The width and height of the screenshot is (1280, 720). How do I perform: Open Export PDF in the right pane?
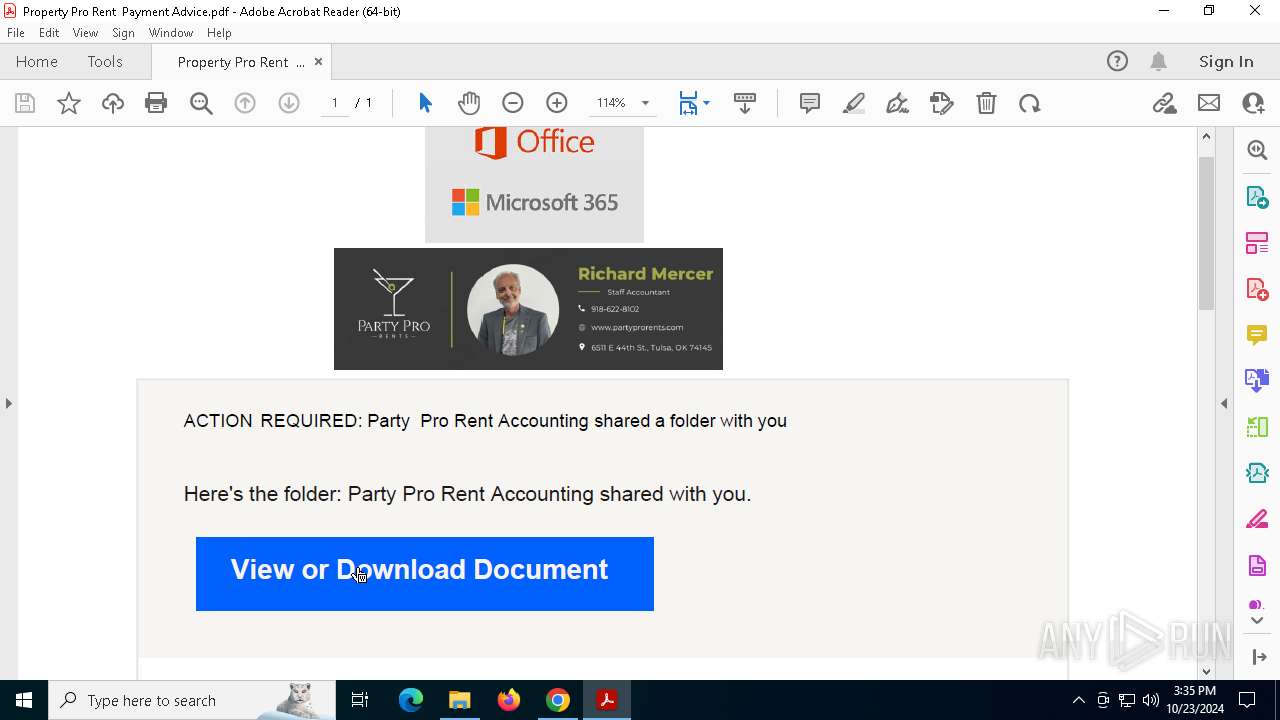pyautogui.click(x=1257, y=197)
